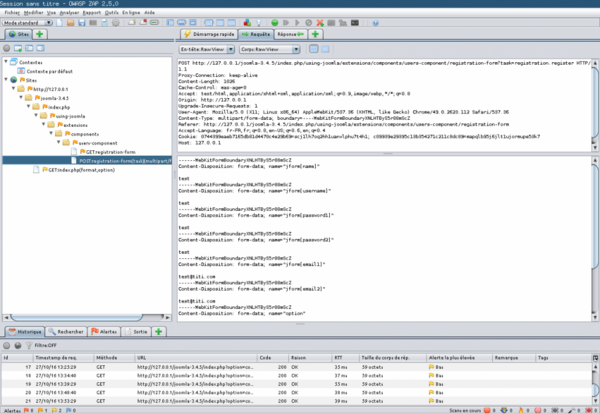Viewport: 600px width, 414px height.
Task: Switch to the Démarrage rapide tab
Action: pos(209,34)
